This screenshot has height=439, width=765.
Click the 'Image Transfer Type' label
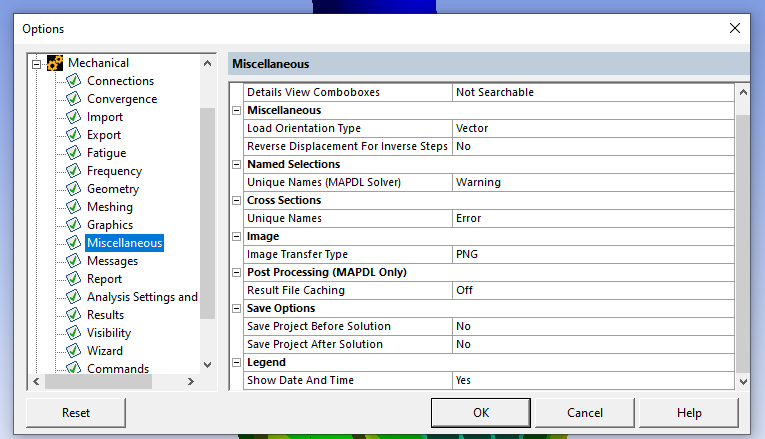pyautogui.click(x=297, y=255)
